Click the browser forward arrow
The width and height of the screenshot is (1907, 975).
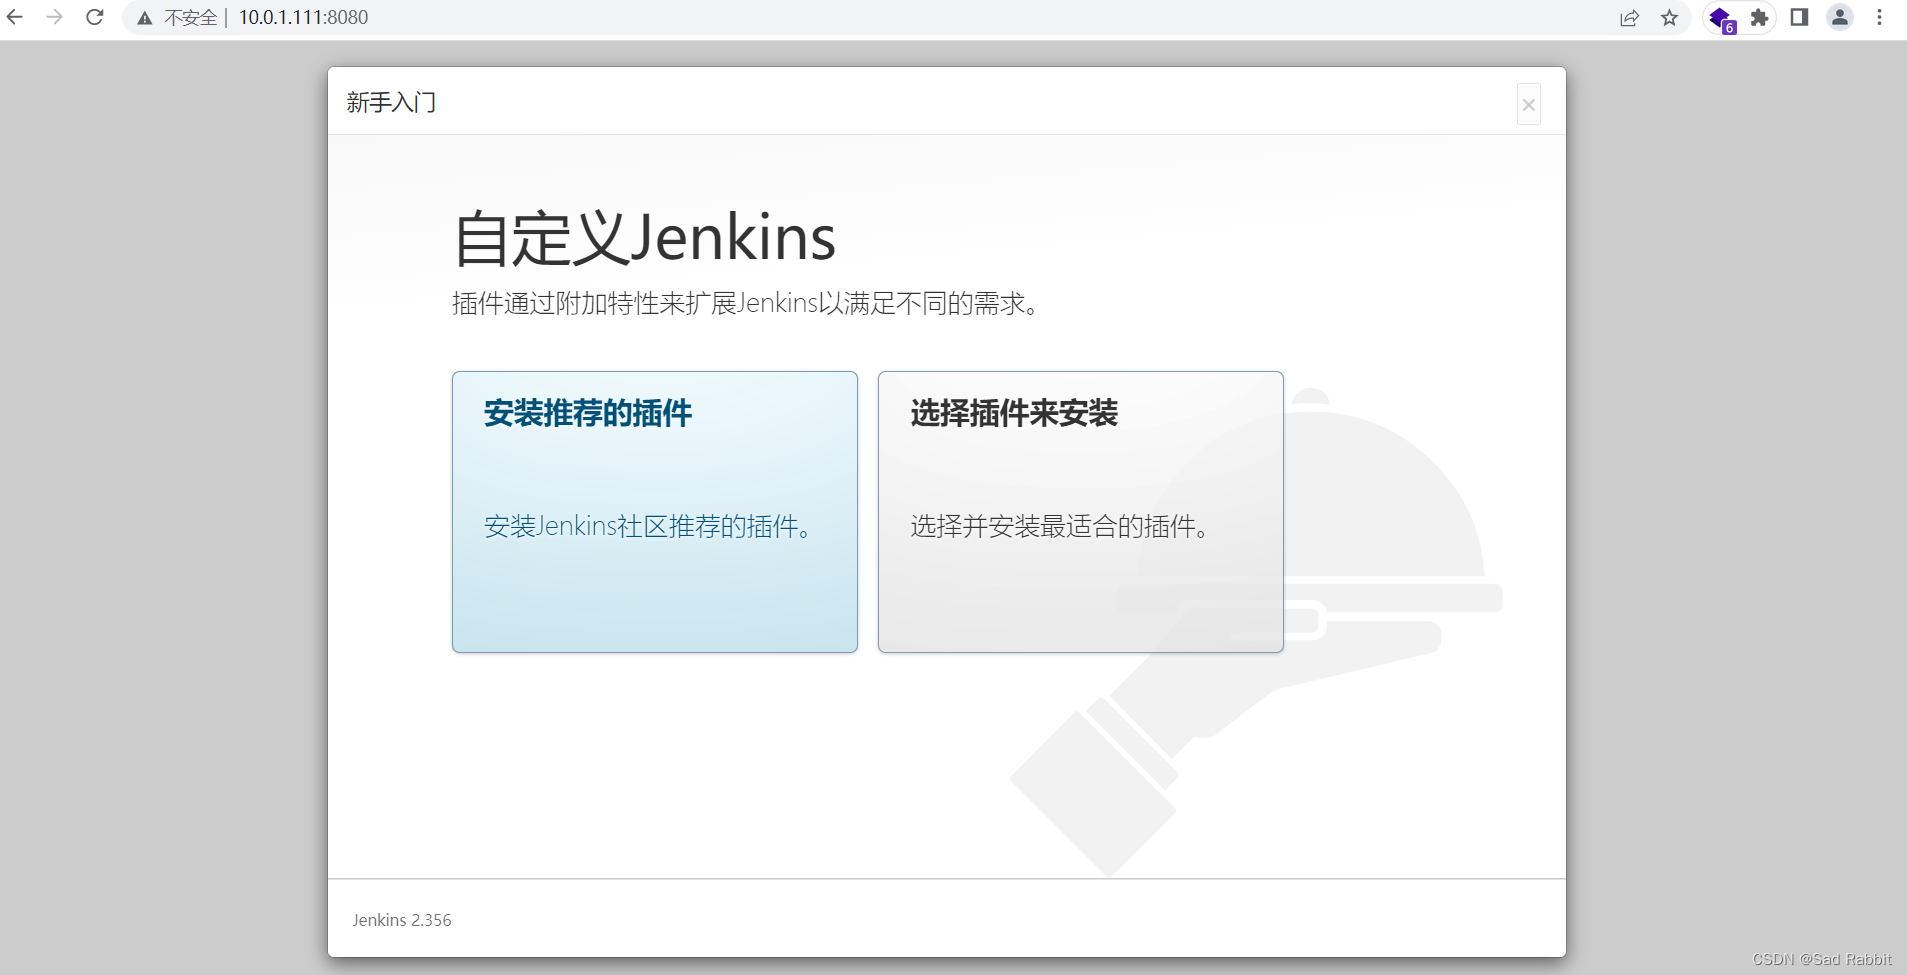click(55, 17)
